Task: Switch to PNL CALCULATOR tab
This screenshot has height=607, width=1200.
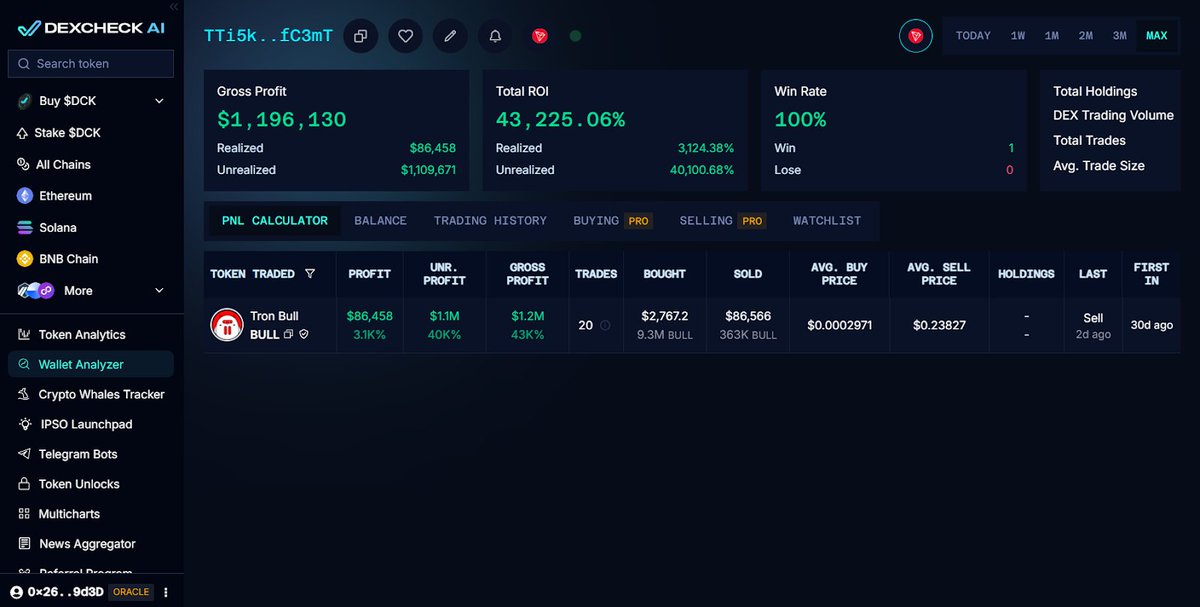Action: (x=274, y=221)
